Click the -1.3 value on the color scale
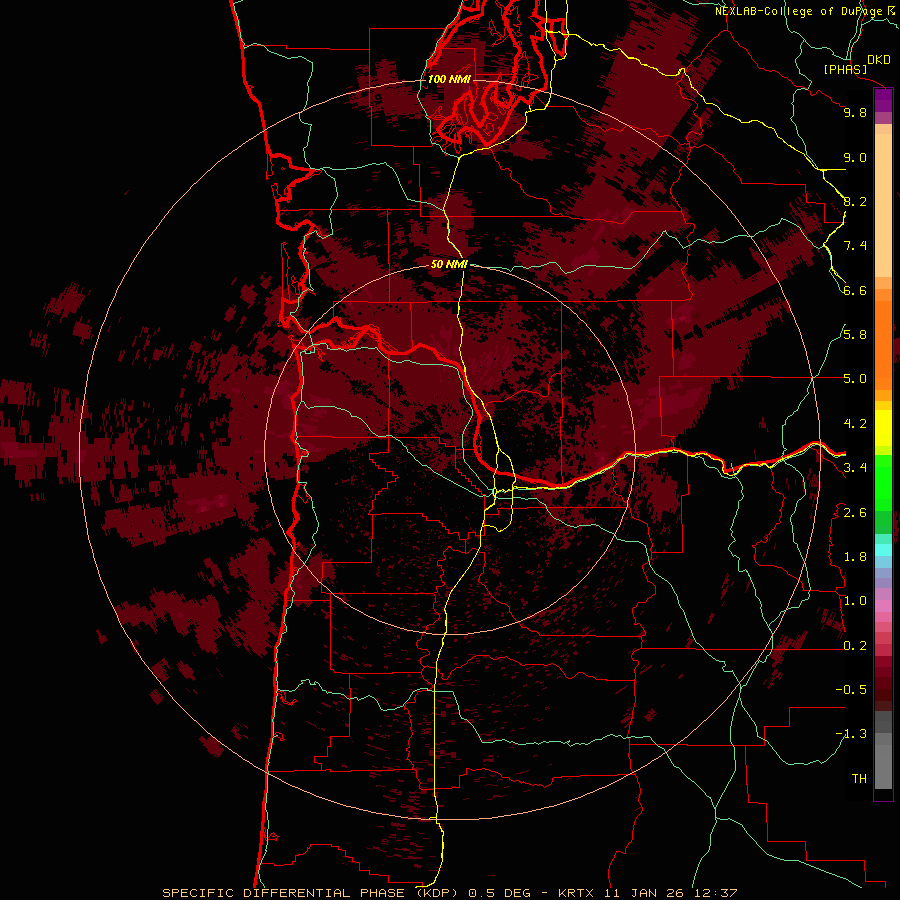Viewport: 900px width, 900px height. [x=851, y=734]
